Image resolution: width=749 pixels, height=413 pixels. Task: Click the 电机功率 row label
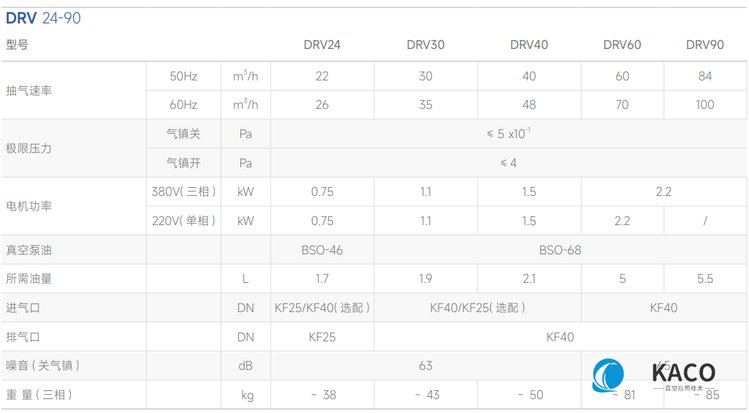coord(28,206)
